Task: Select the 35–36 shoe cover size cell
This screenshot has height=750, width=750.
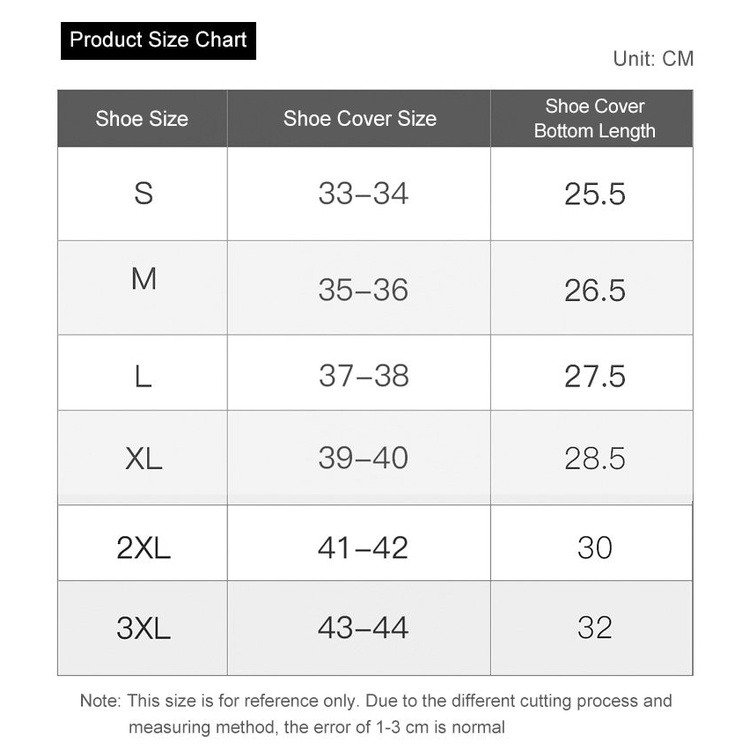Action: pyautogui.click(x=363, y=290)
